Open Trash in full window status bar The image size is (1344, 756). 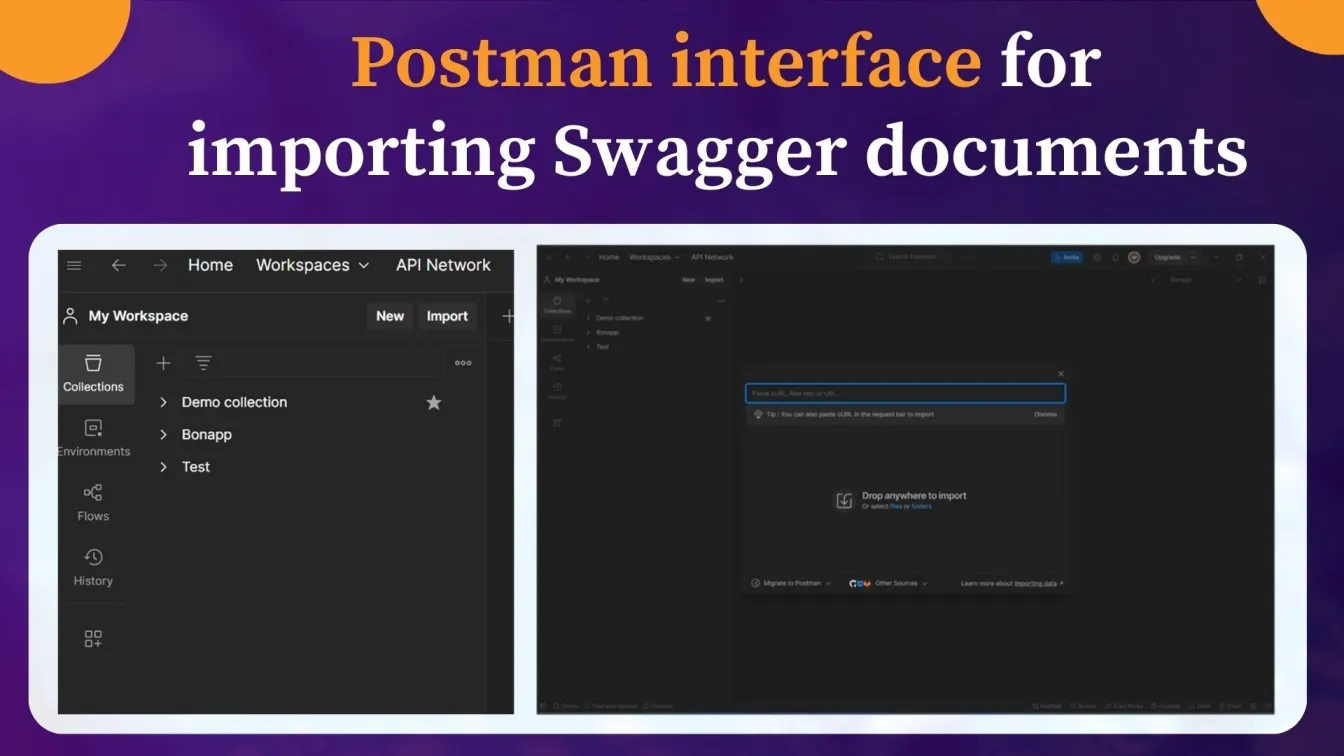(x=1231, y=706)
